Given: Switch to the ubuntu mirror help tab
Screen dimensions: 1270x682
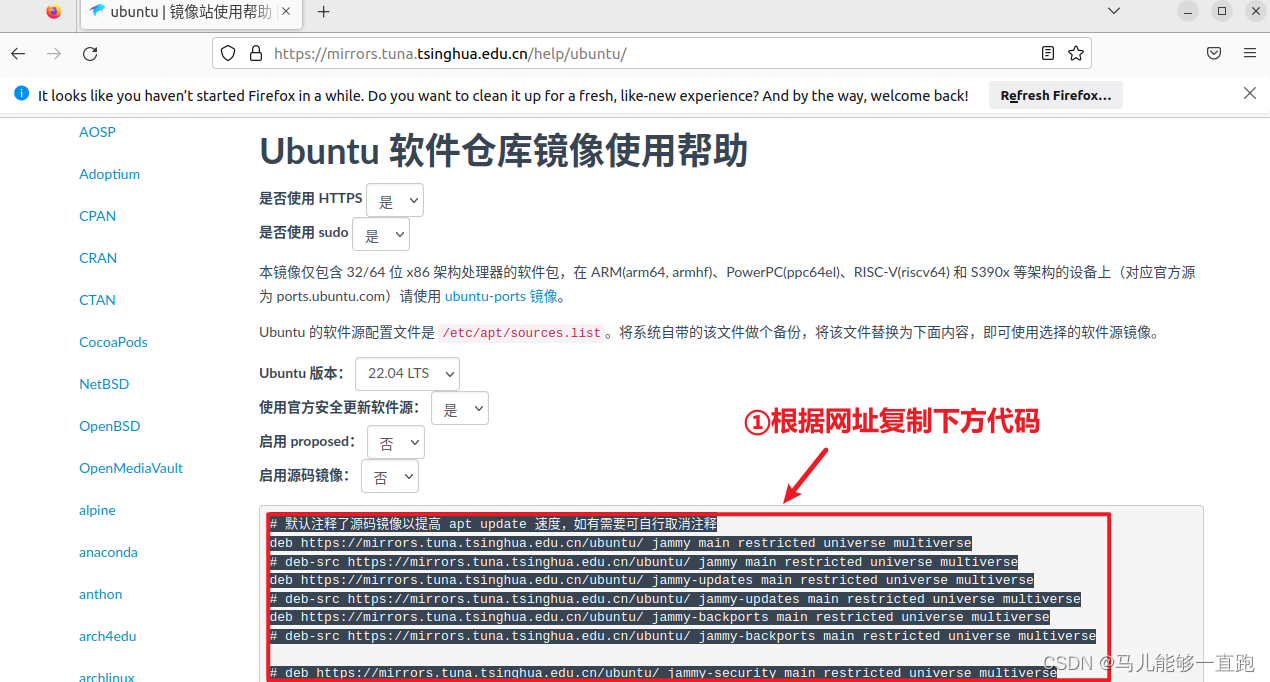Looking at the screenshot, I should (190, 12).
